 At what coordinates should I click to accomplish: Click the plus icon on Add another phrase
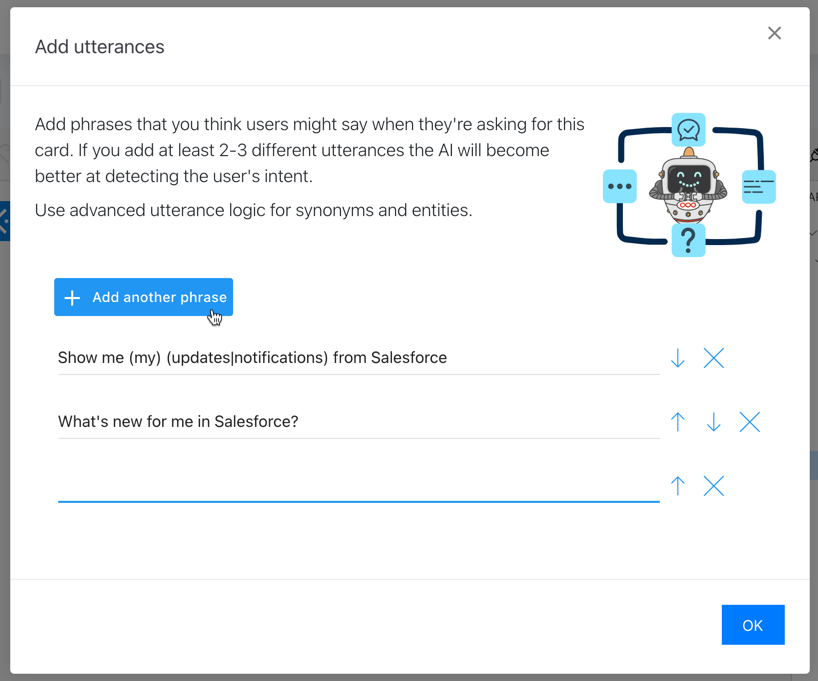click(72, 298)
